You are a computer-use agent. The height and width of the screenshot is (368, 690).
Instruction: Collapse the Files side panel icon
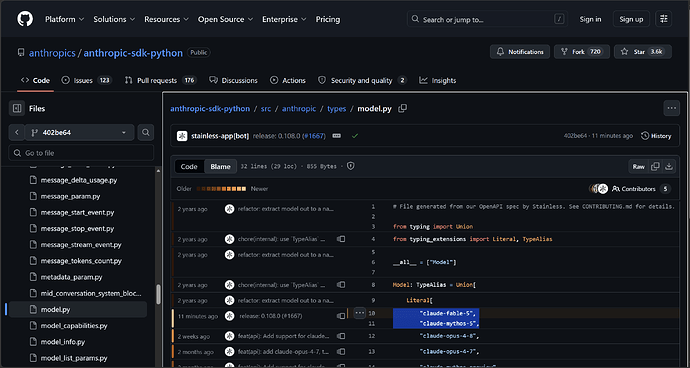pyautogui.click(x=17, y=108)
